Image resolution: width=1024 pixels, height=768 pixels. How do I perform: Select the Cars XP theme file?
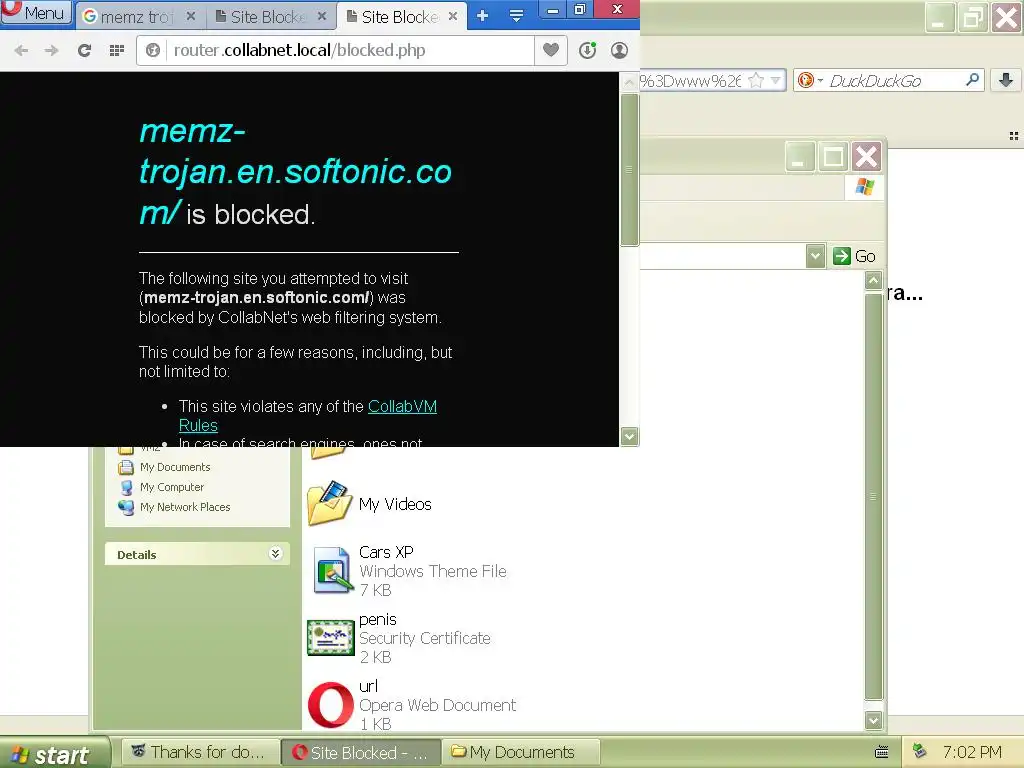(x=408, y=571)
